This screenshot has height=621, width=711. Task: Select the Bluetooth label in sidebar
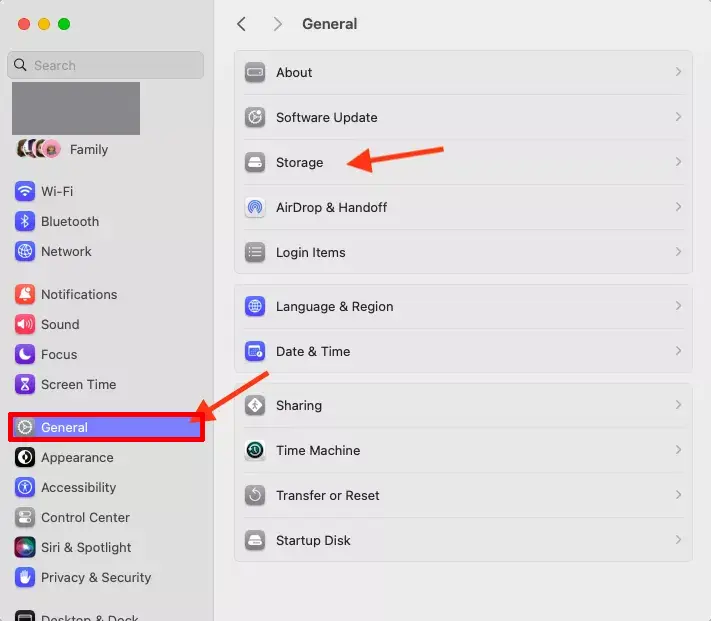point(70,221)
